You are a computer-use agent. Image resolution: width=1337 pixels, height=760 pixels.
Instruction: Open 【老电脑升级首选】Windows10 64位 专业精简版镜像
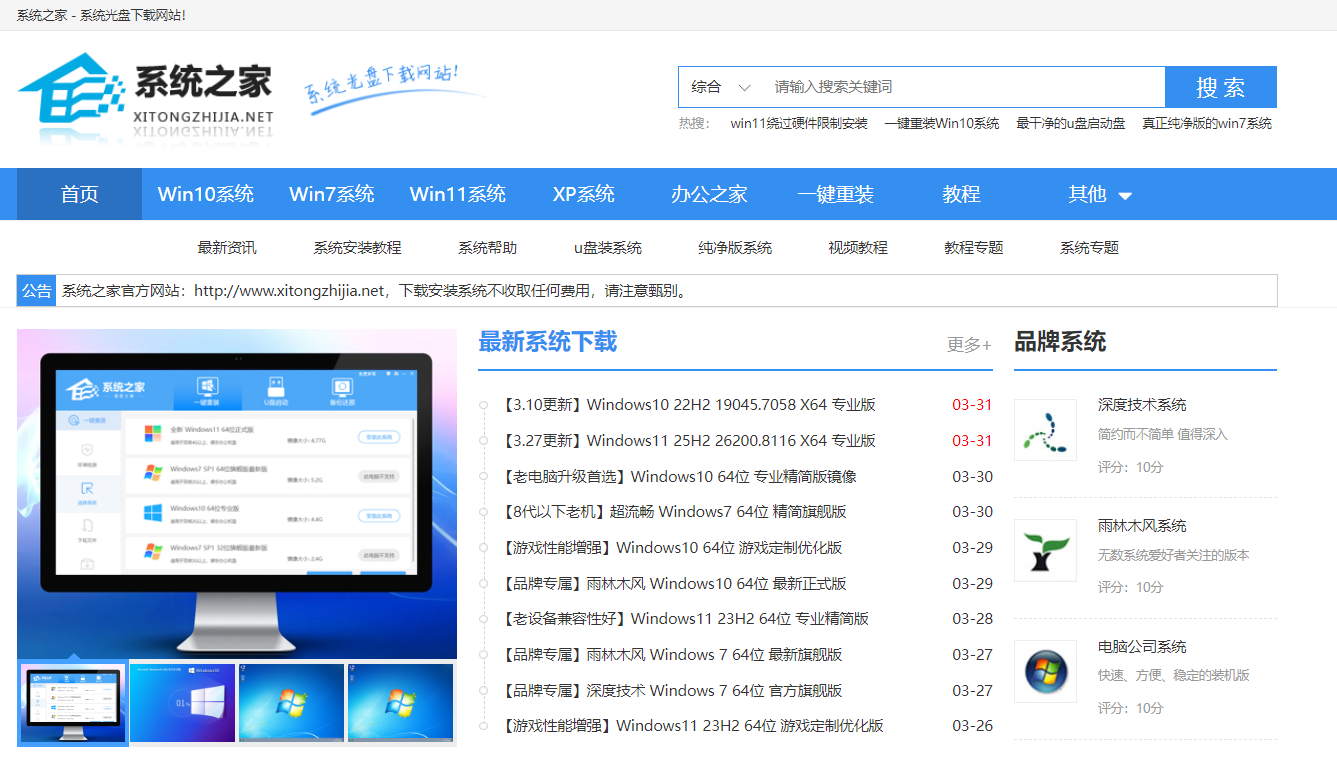(678, 476)
